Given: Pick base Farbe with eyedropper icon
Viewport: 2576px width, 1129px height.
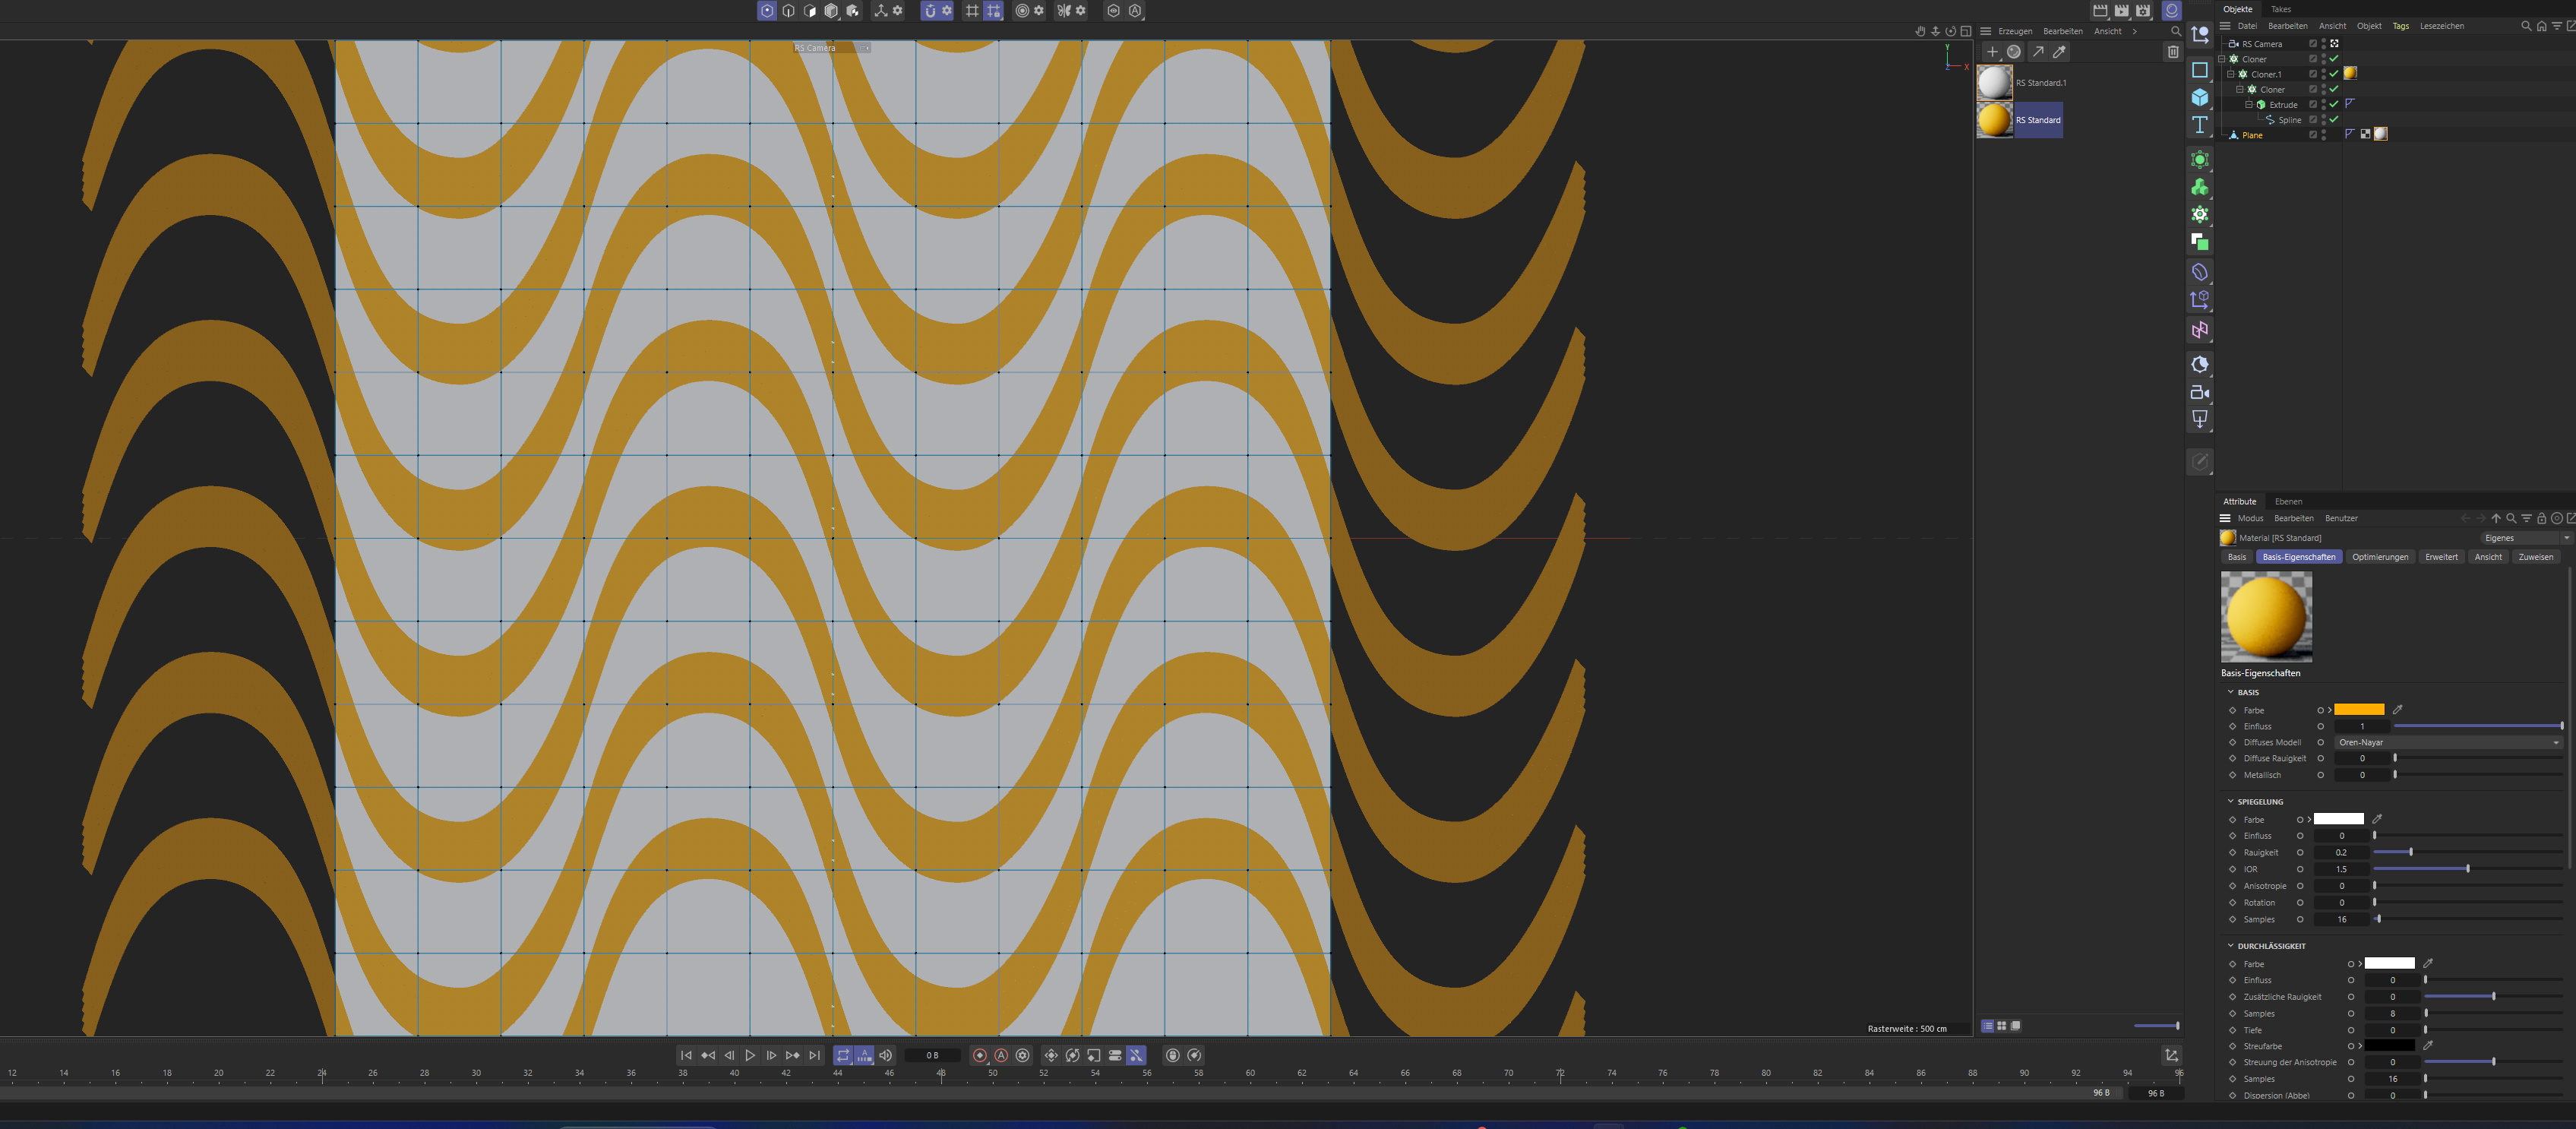Looking at the screenshot, I should [x=2398, y=710].
